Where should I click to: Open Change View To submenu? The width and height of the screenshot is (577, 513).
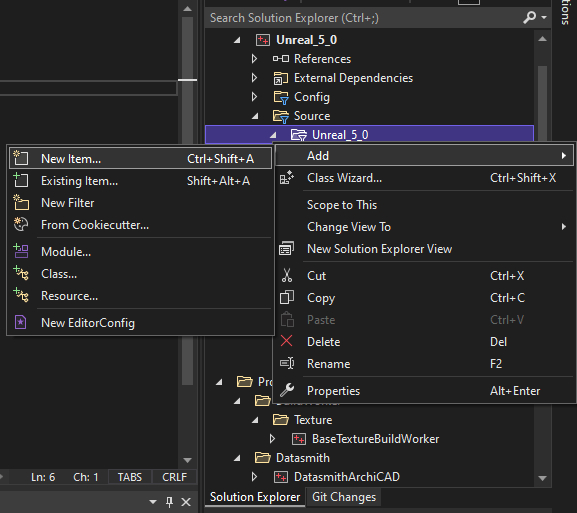pyautogui.click(x=425, y=227)
